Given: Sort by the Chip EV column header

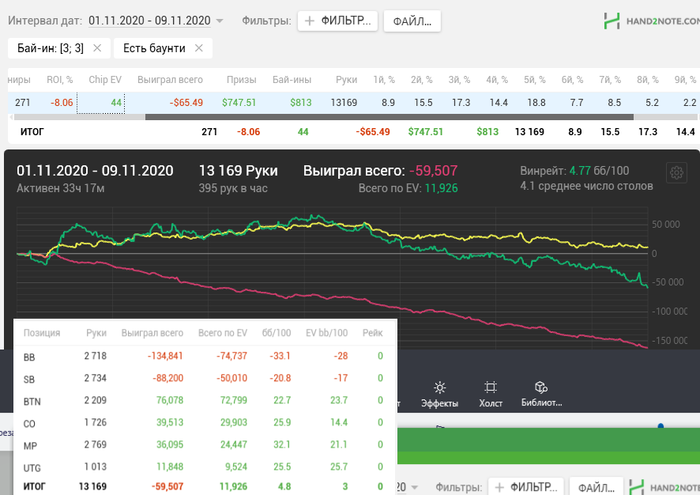Looking at the screenshot, I should point(105,79).
